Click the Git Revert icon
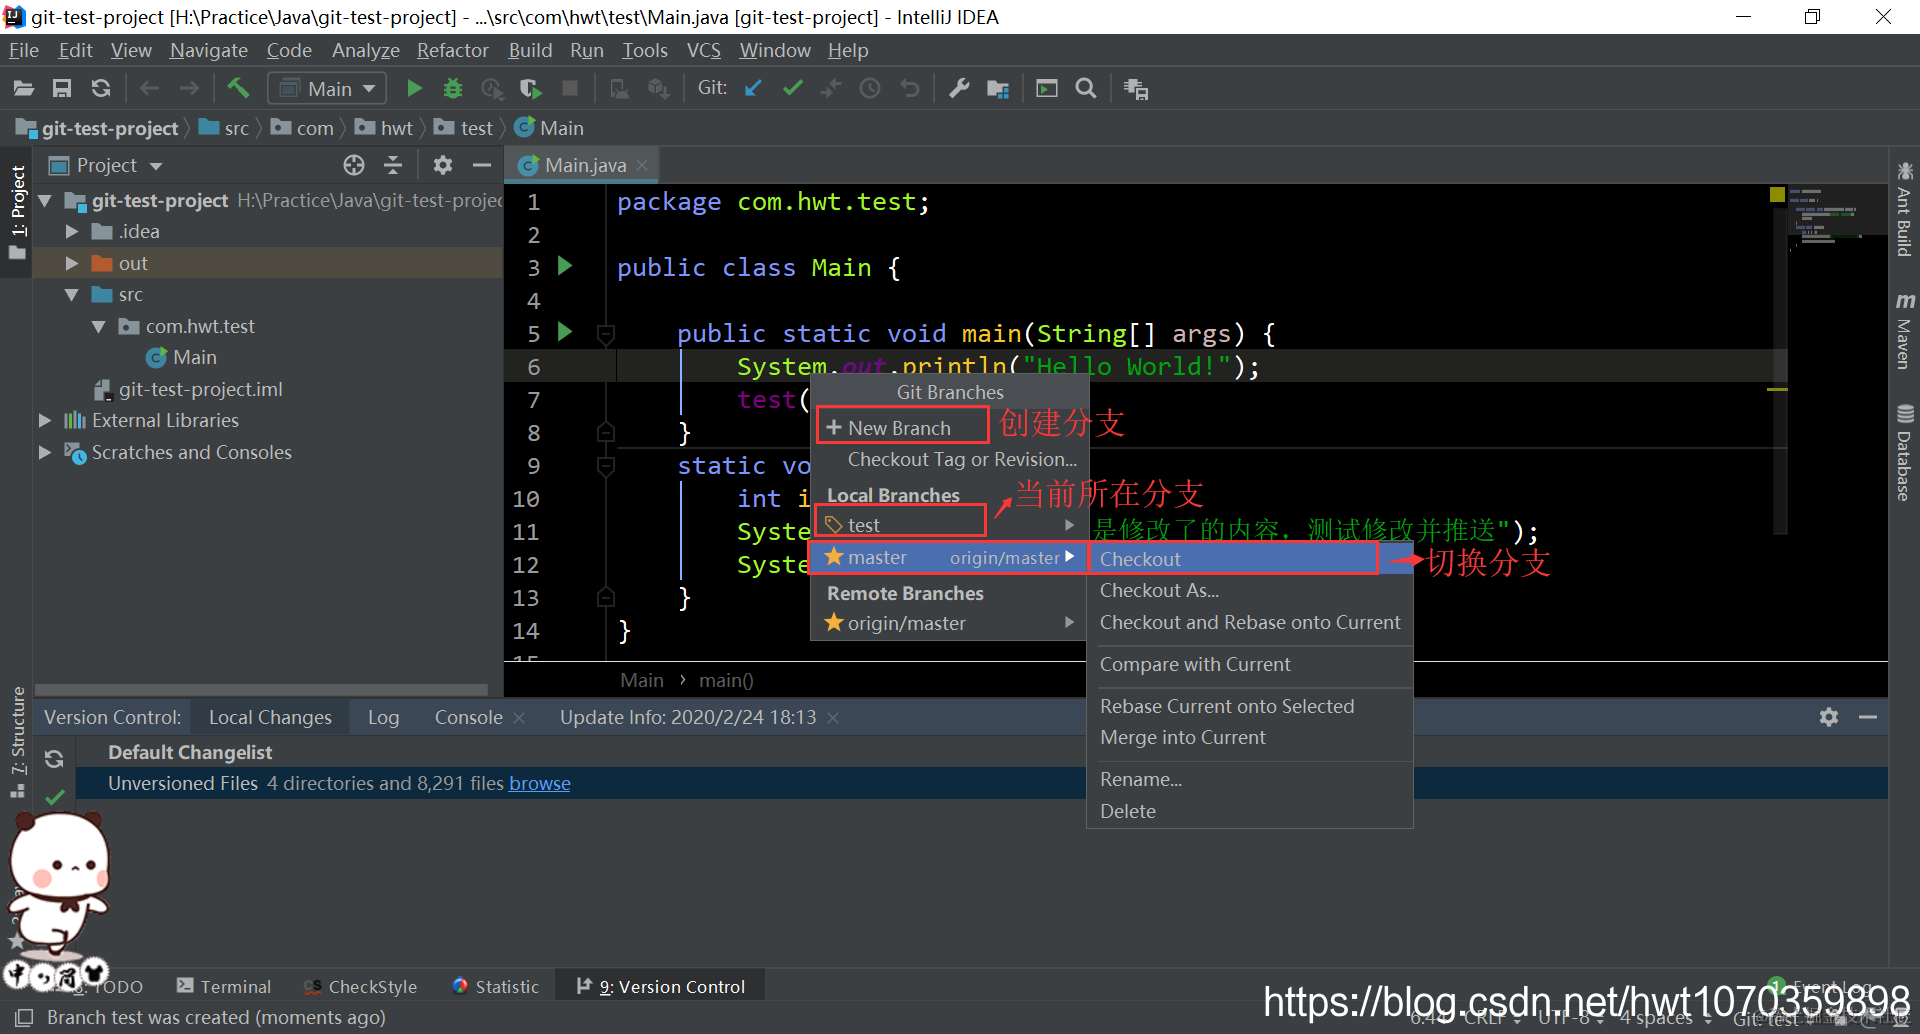This screenshot has width=1920, height=1034. tap(909, 89)
